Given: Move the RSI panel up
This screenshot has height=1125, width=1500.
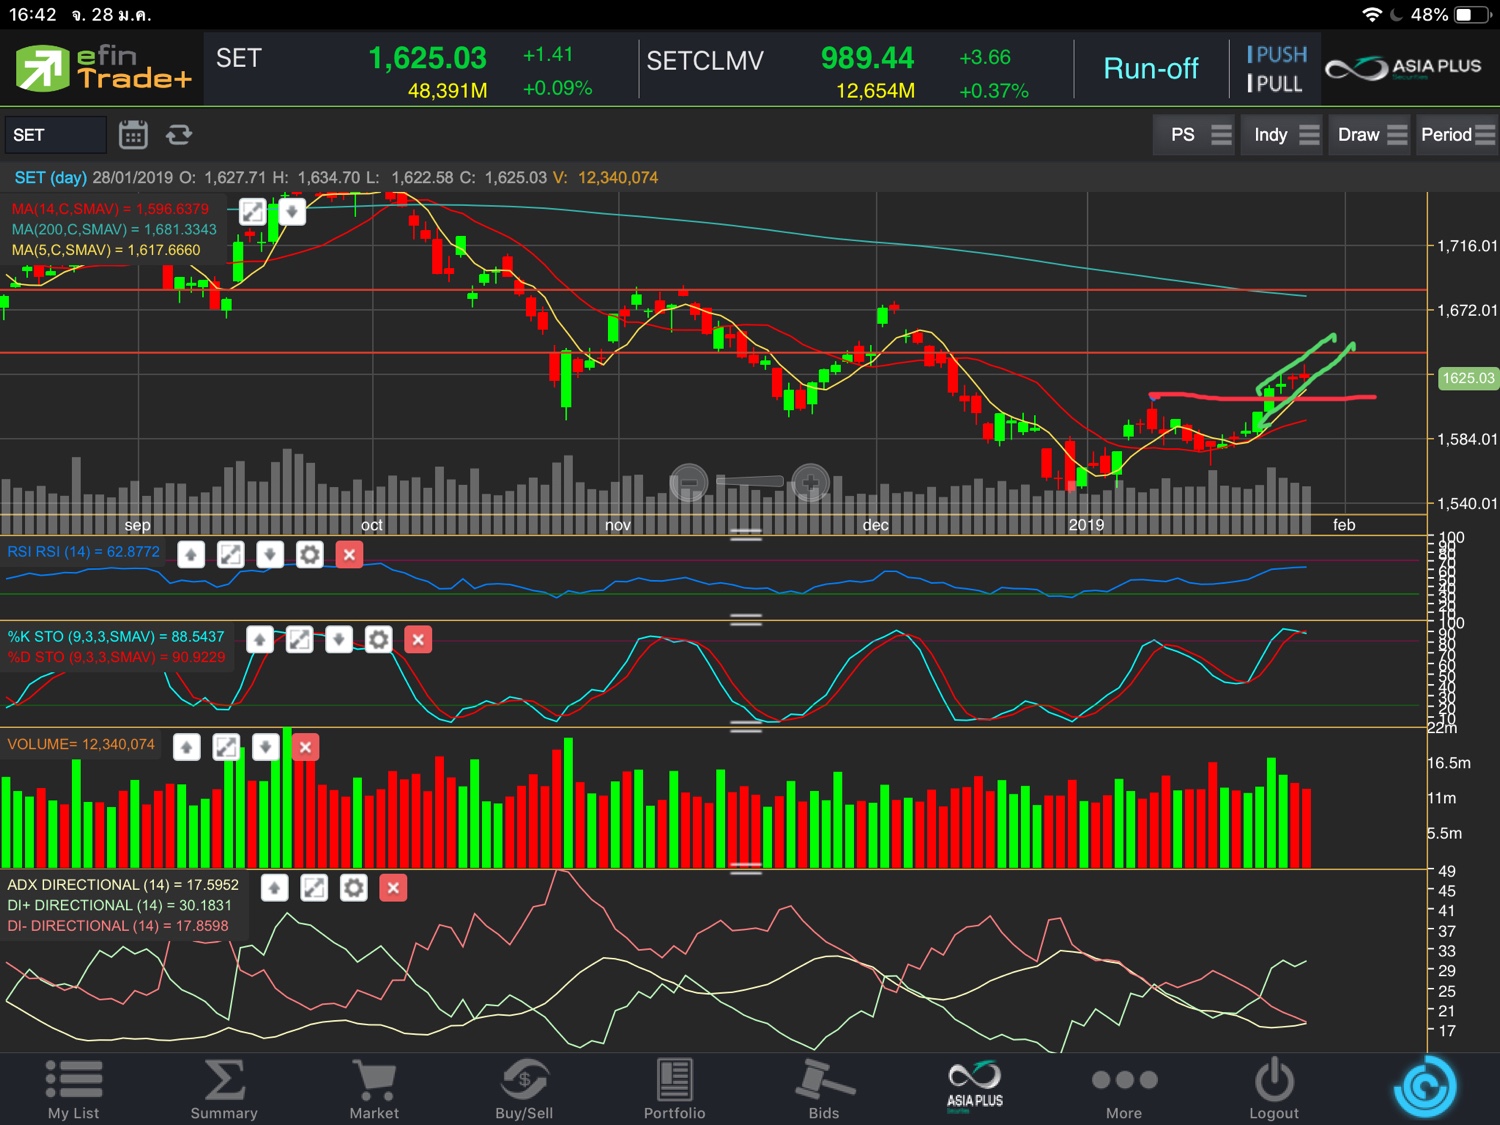Looking at the screenshot, I should coord(191,554).
